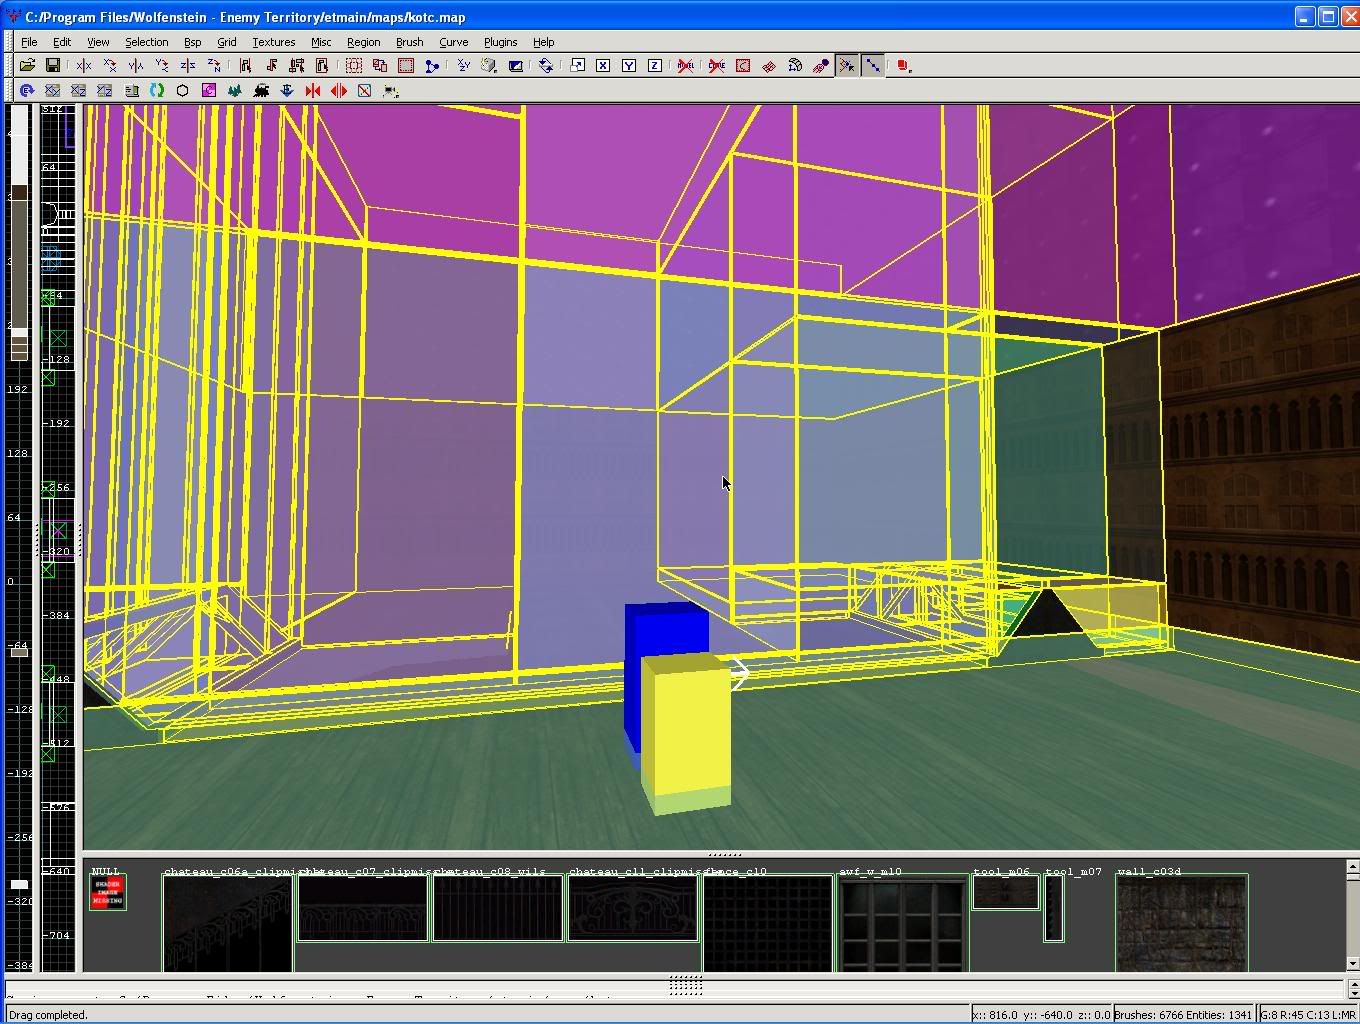Viewport: 1360px width, 1024px height.
Task: Rotate selection around Y-axis
Action: (x=162, y=65)
